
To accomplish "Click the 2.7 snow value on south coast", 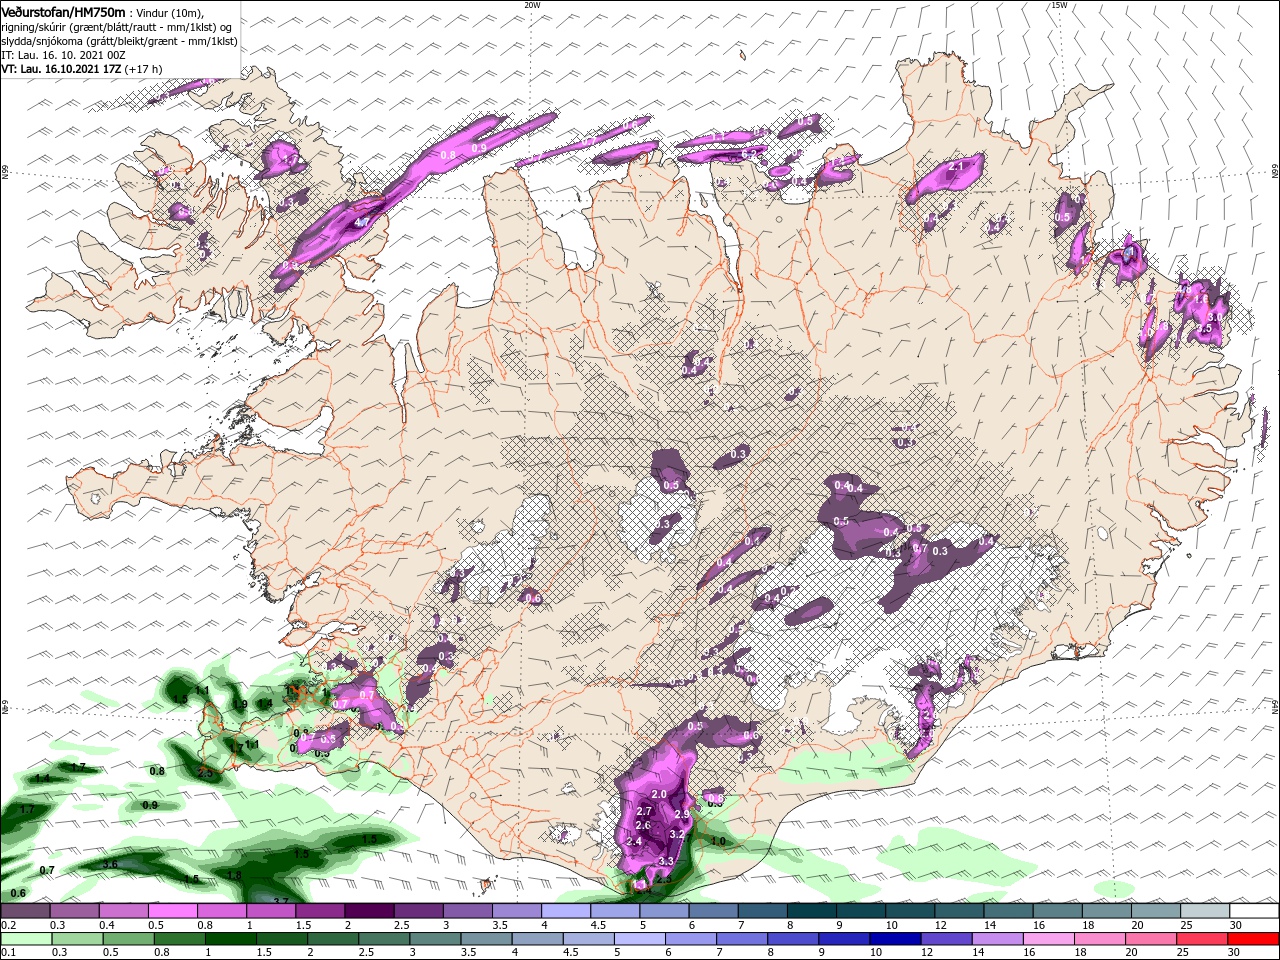I will pyautogui.click(x=644, y=811).
